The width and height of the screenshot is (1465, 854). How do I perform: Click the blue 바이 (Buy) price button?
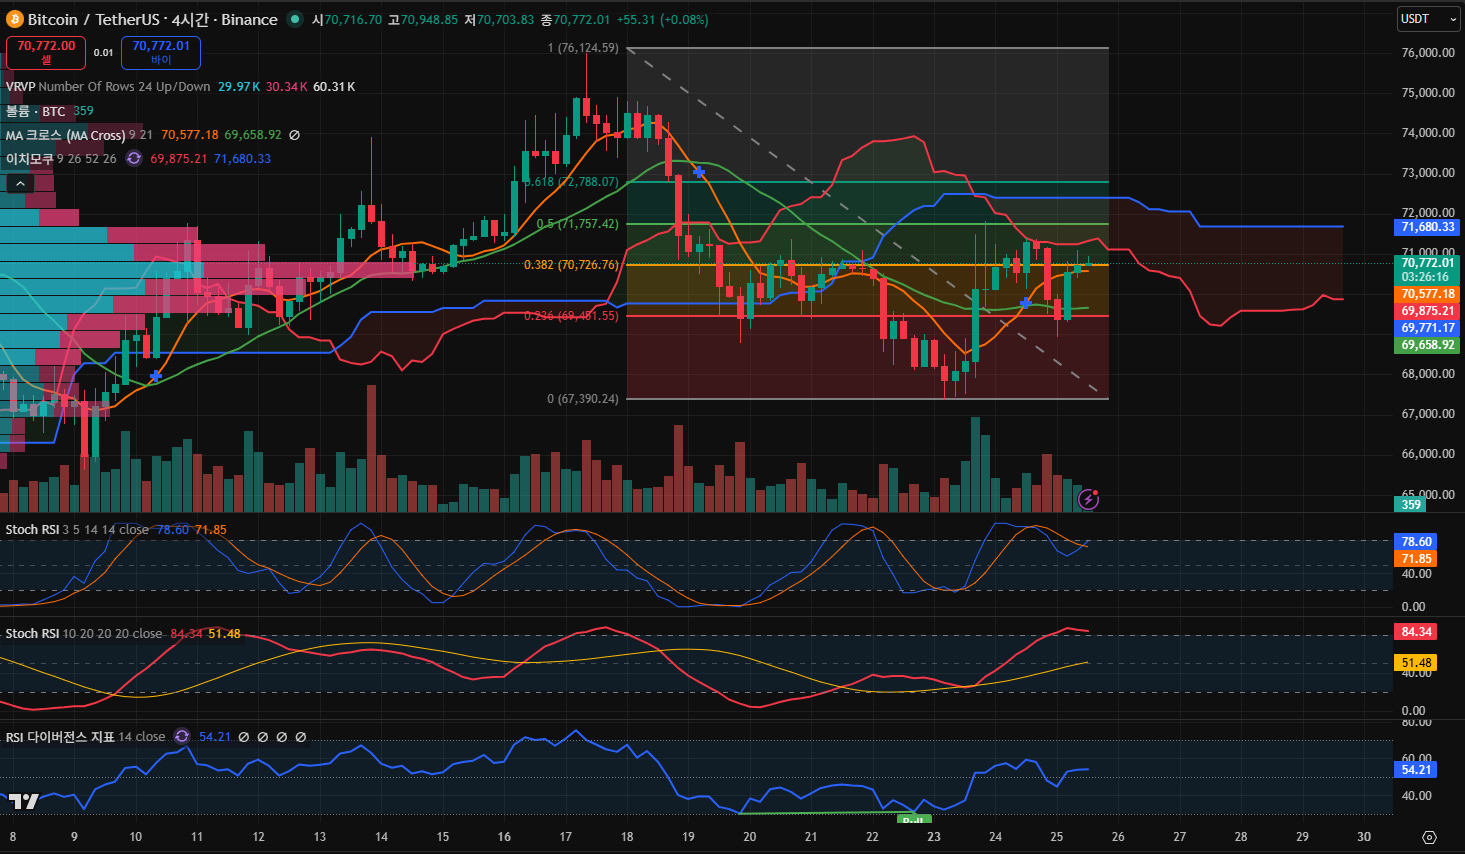click(161, 52)
